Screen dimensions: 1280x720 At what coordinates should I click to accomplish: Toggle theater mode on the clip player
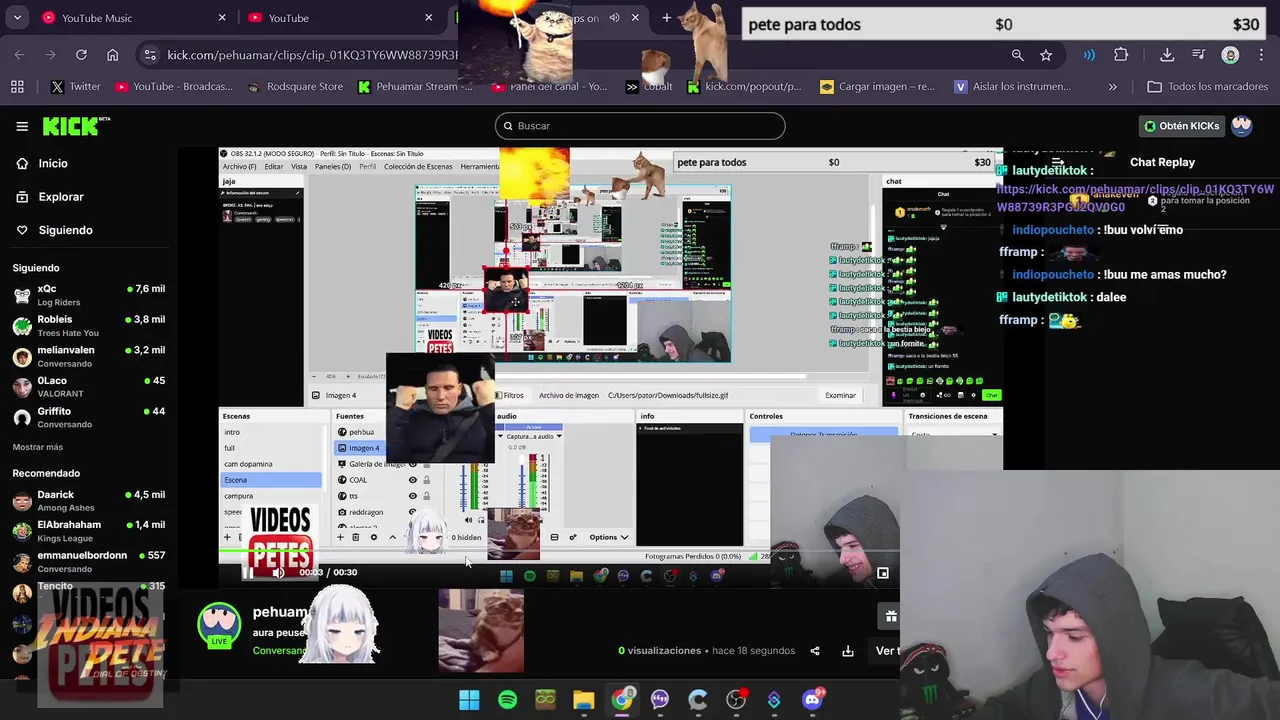pyautogui.click(x=883, y=573)
